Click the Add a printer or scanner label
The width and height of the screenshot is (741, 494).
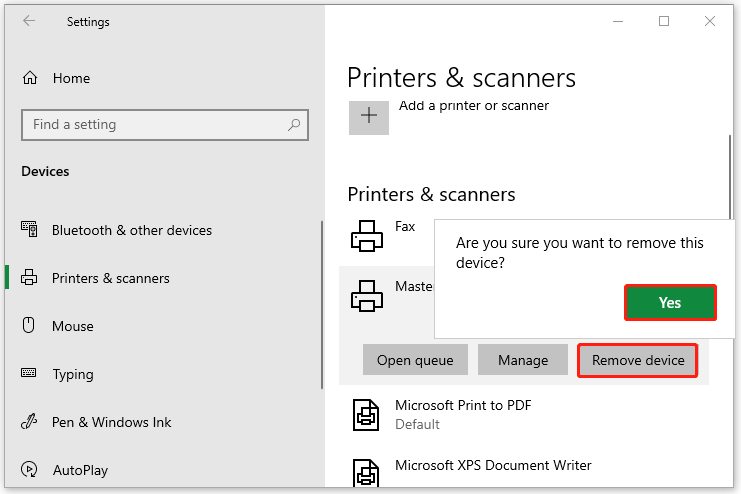tap(474, 105)
